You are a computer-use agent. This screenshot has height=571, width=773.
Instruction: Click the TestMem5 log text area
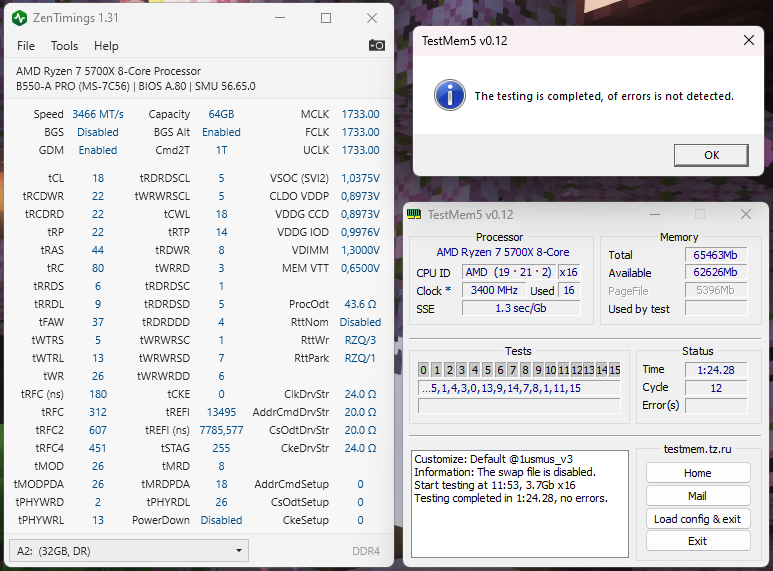[x=520, y=503]
